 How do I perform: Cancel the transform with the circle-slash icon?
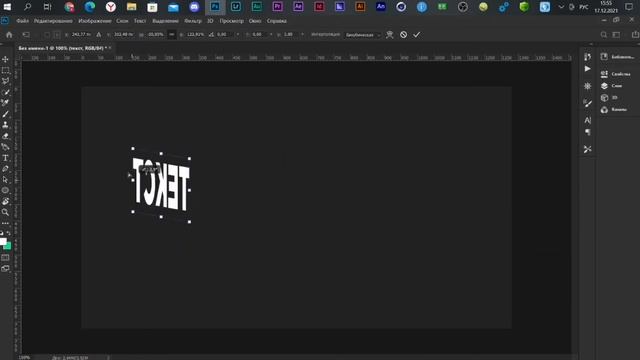pos(403,35)
